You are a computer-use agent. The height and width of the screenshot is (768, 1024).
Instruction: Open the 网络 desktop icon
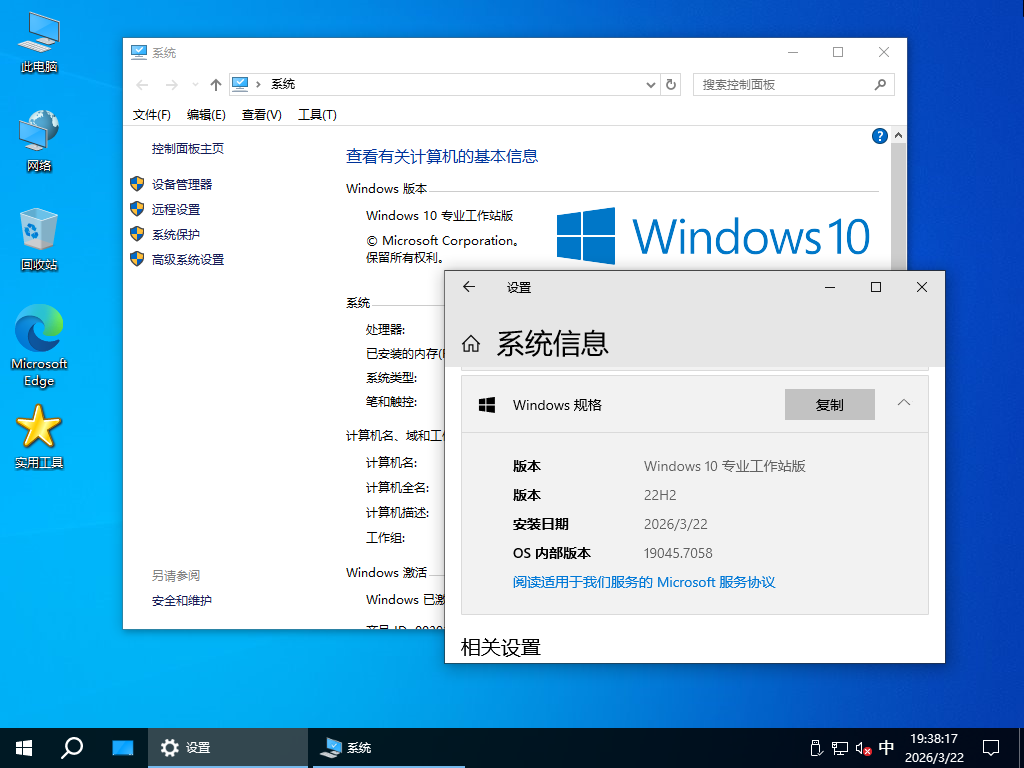click(x=38, y=130)
